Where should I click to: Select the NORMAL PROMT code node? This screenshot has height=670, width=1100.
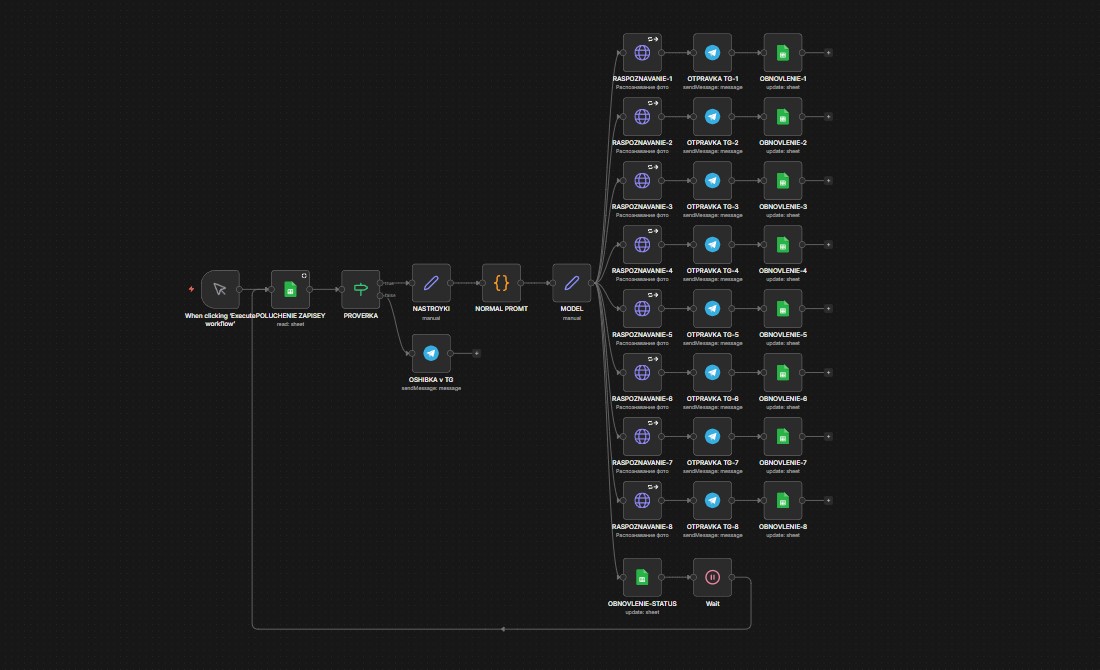tap(501, 283)
